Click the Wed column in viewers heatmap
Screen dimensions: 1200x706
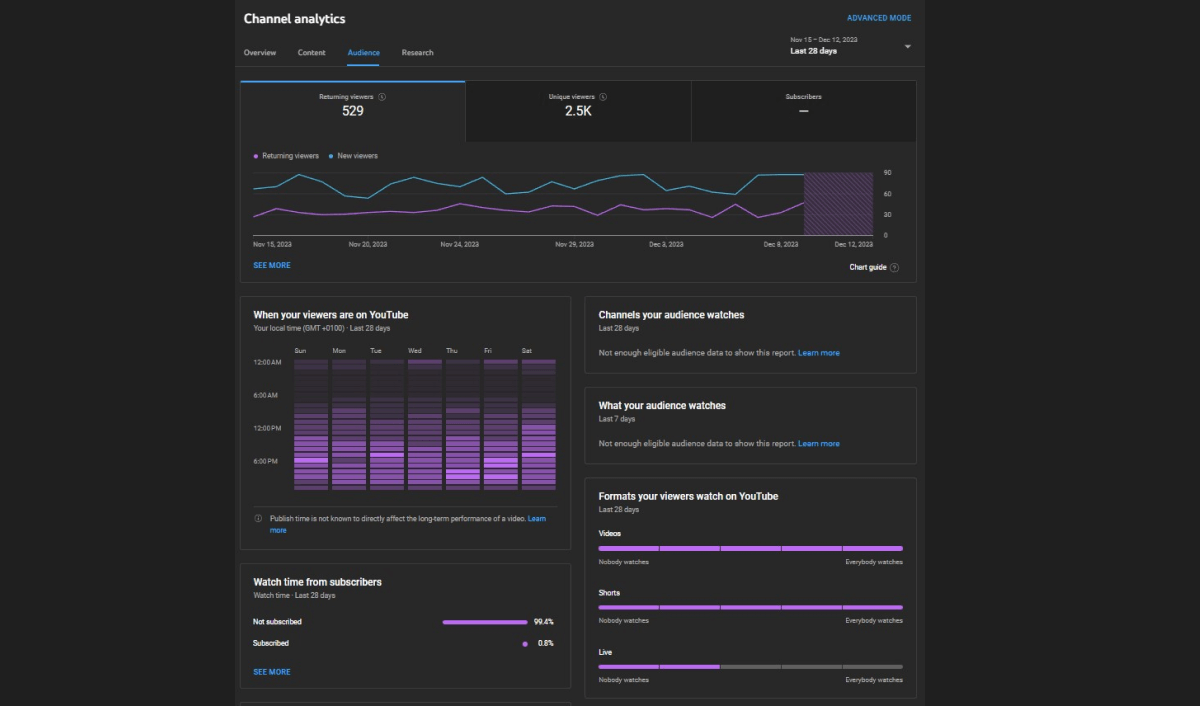424,425
